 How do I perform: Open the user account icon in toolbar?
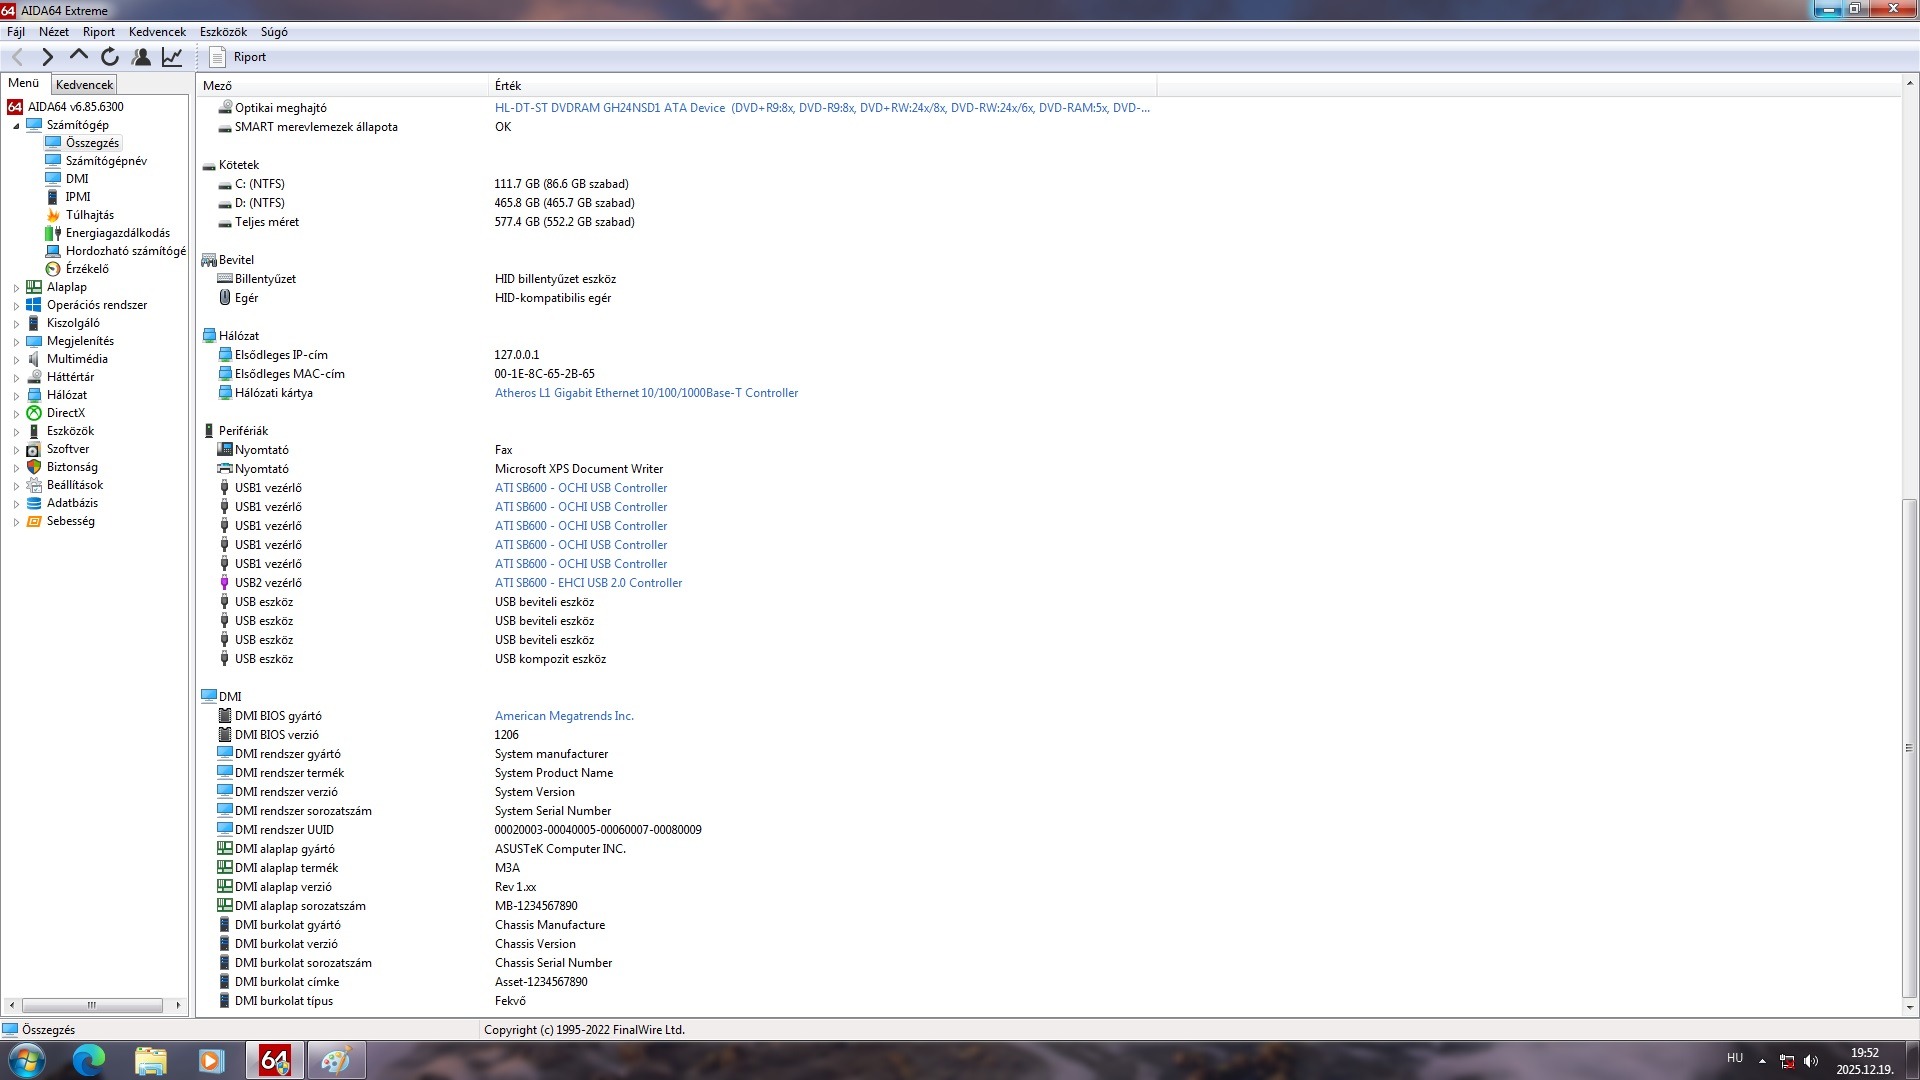pos(141,57)
